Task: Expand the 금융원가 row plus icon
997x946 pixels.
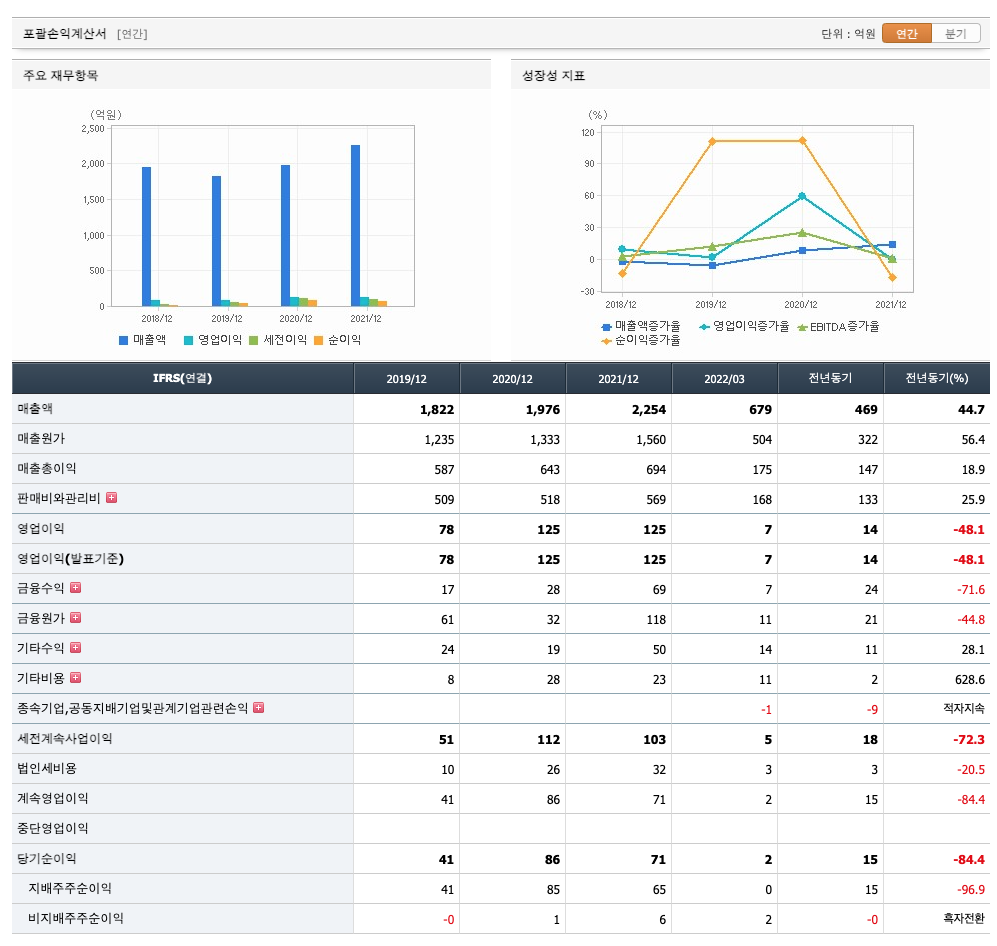Action: 76,618
